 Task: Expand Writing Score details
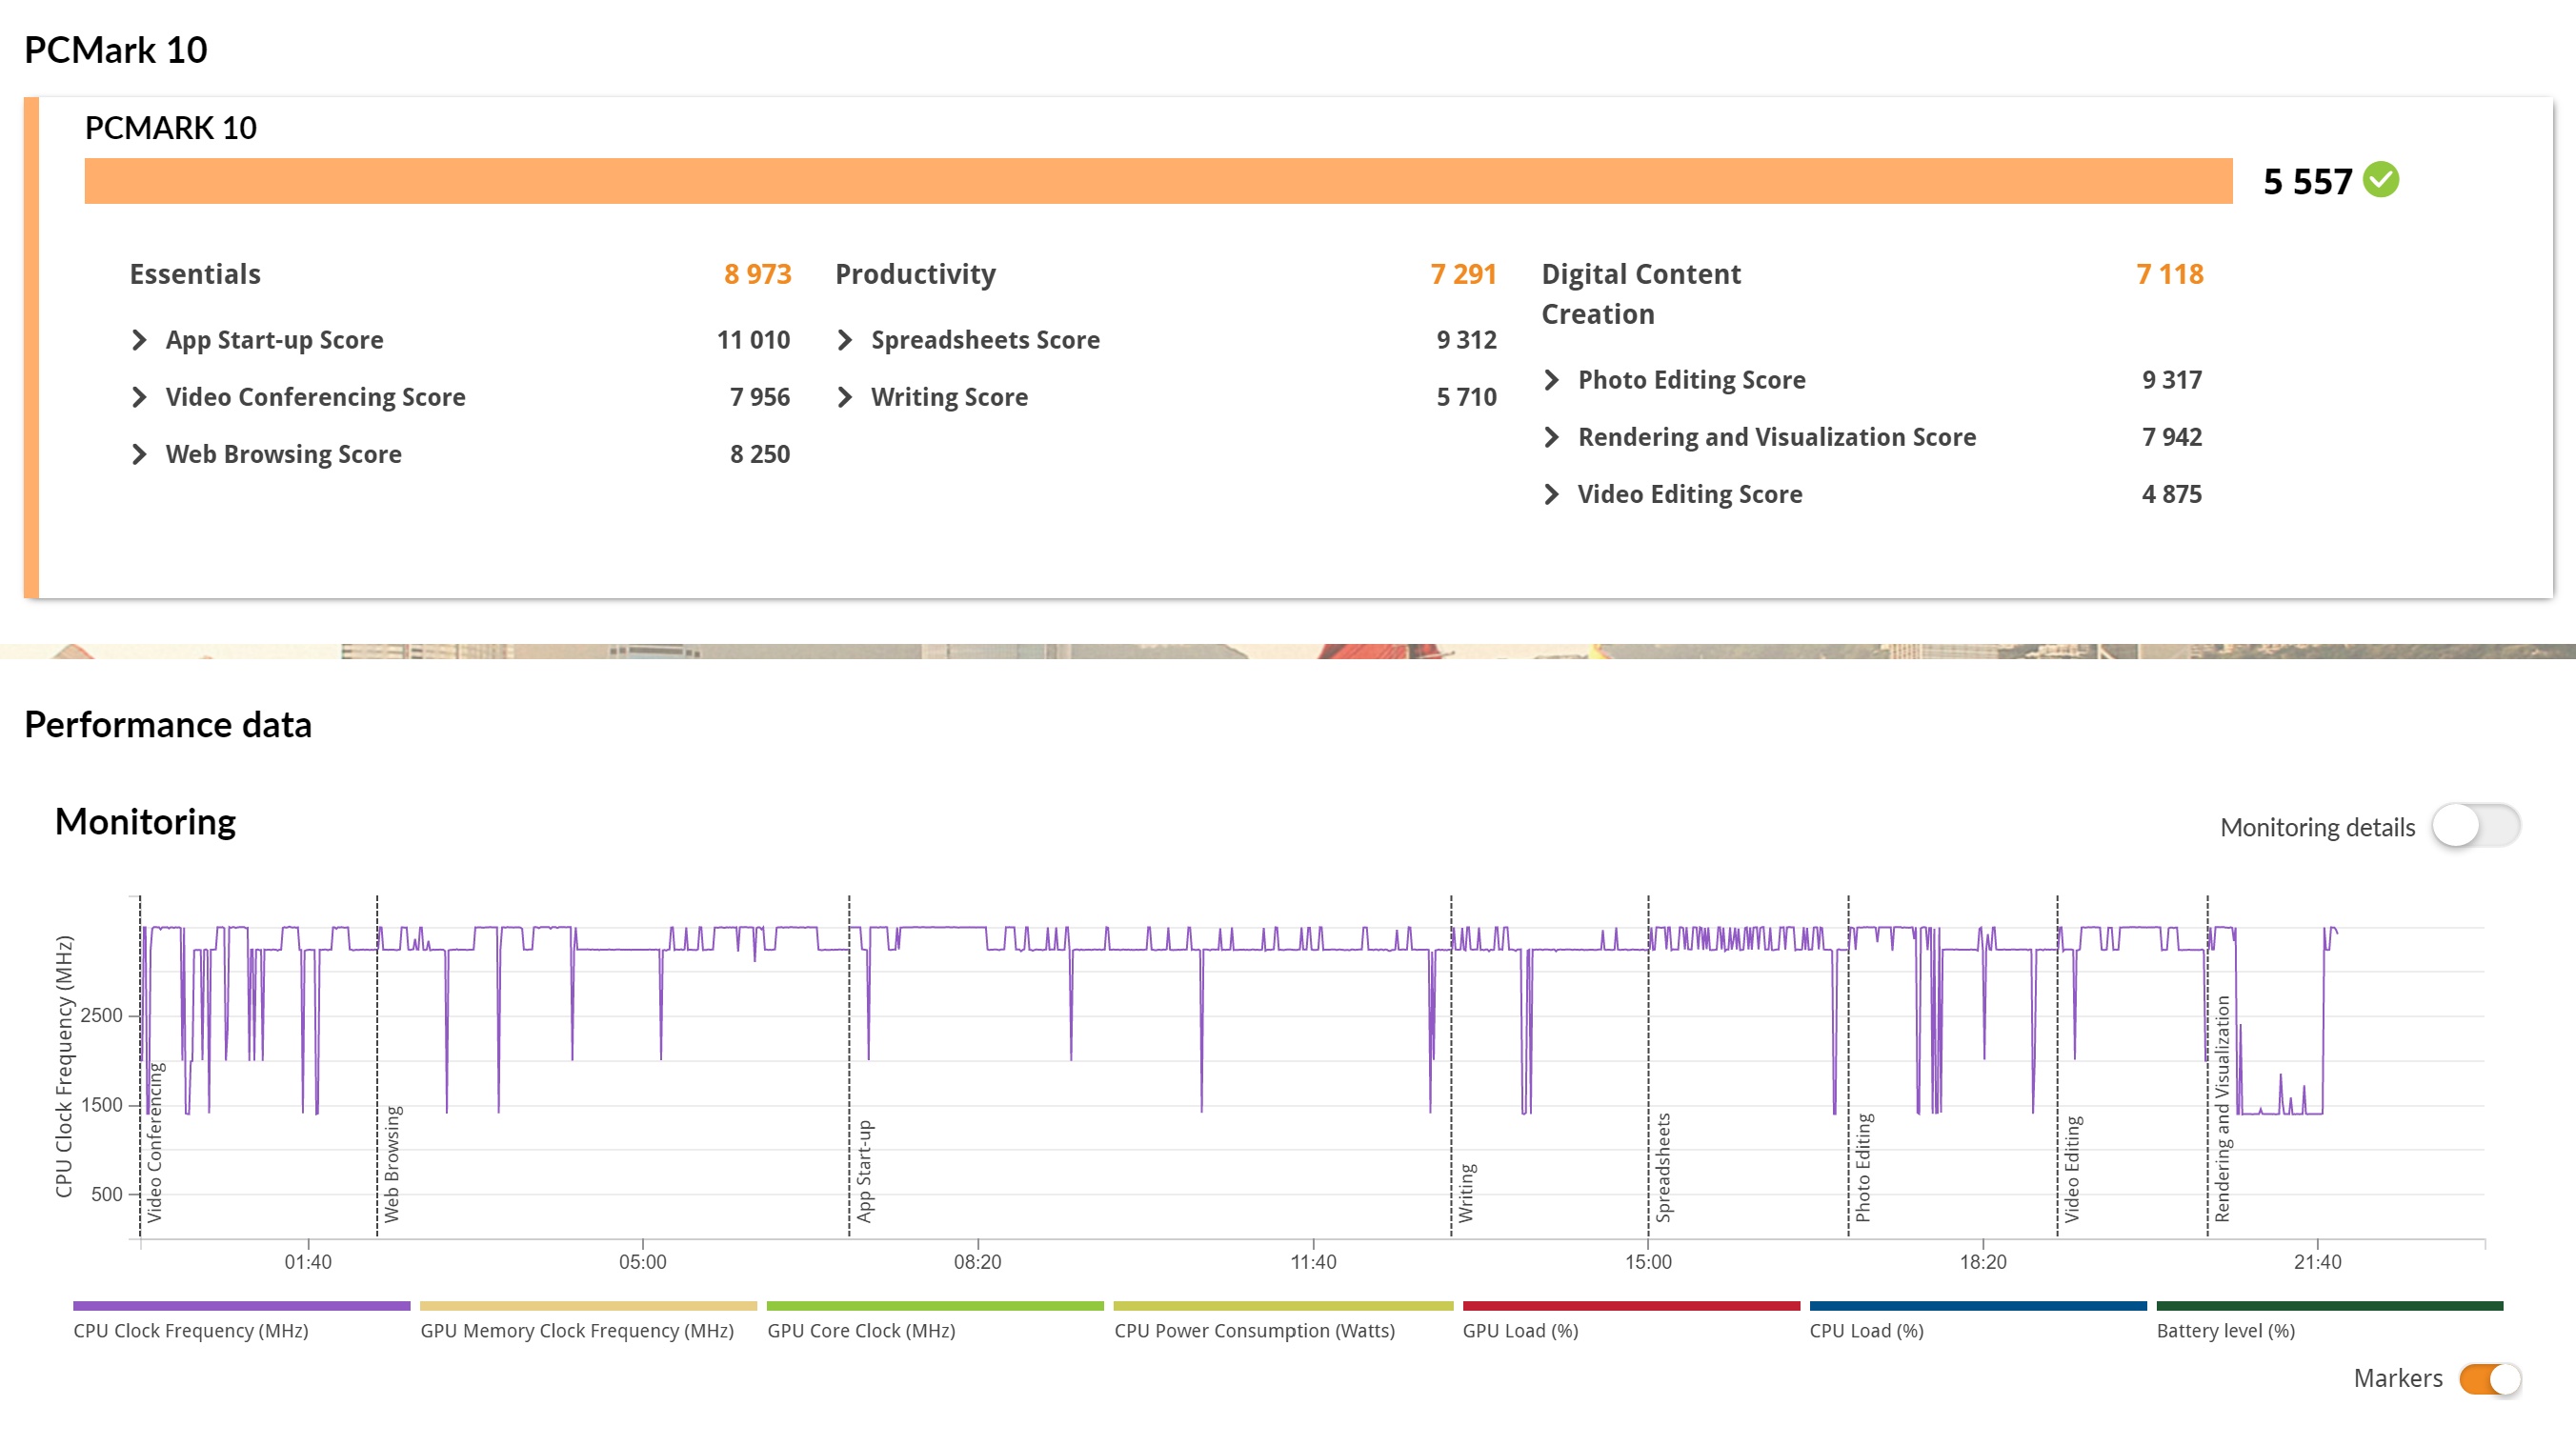click(845, 397)
